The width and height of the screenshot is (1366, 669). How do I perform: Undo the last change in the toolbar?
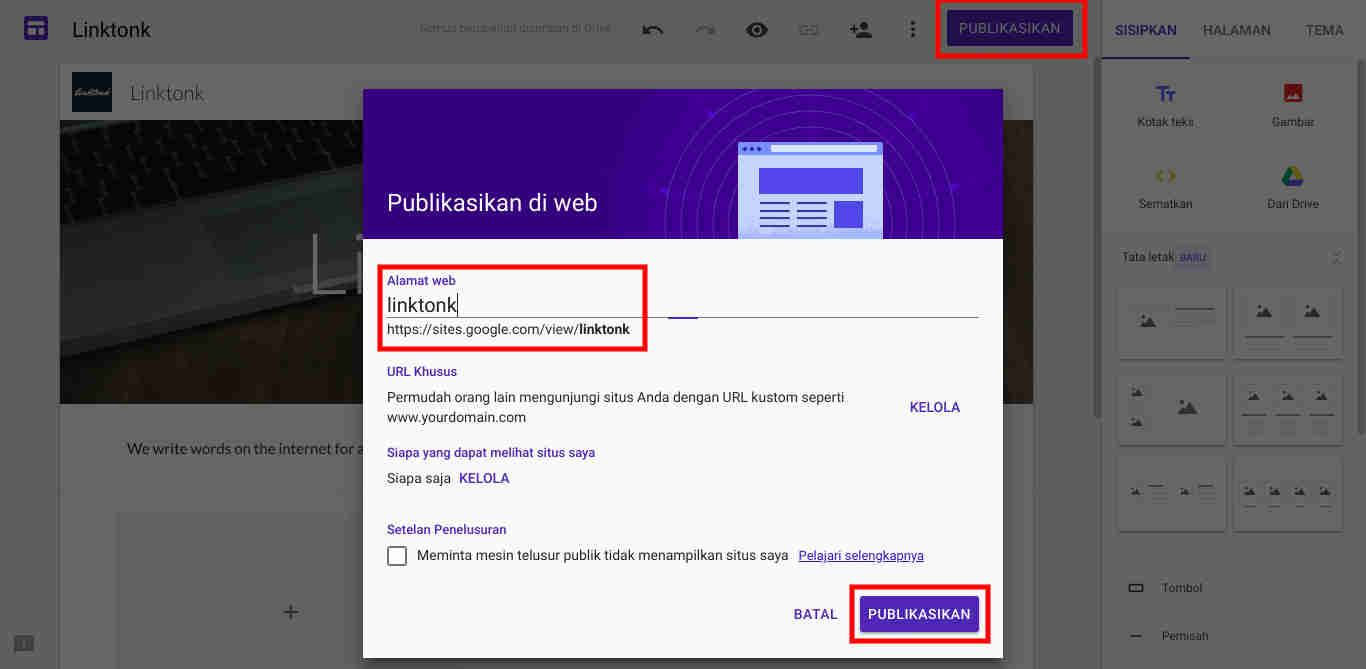pos(652,30)
